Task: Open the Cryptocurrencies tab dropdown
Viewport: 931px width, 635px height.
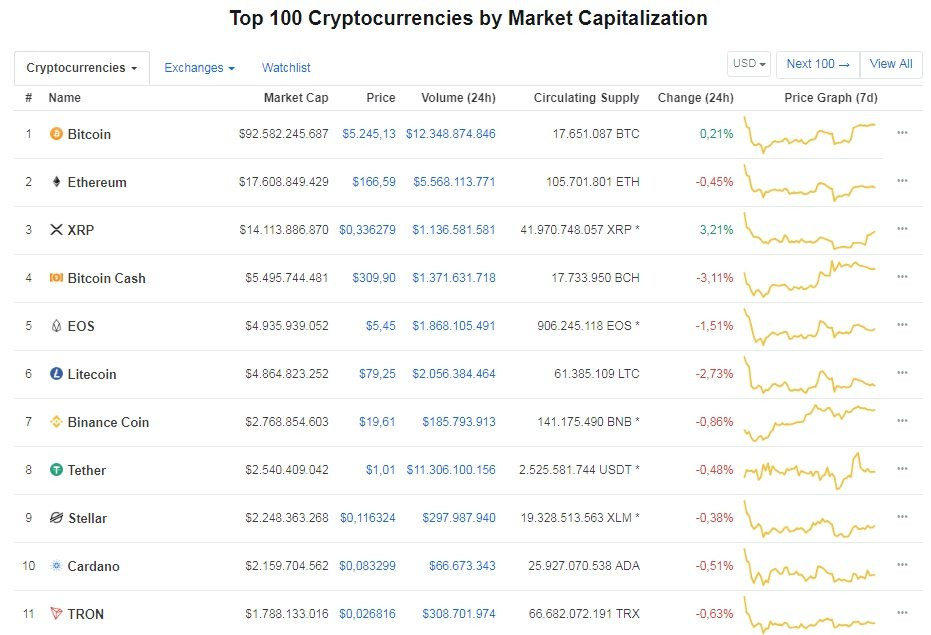Action: coord(82,68)
